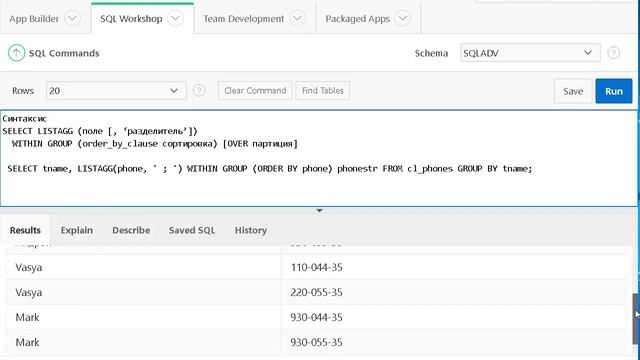Click the Clear Command button

pyautogui.click(x=255, y=91)
